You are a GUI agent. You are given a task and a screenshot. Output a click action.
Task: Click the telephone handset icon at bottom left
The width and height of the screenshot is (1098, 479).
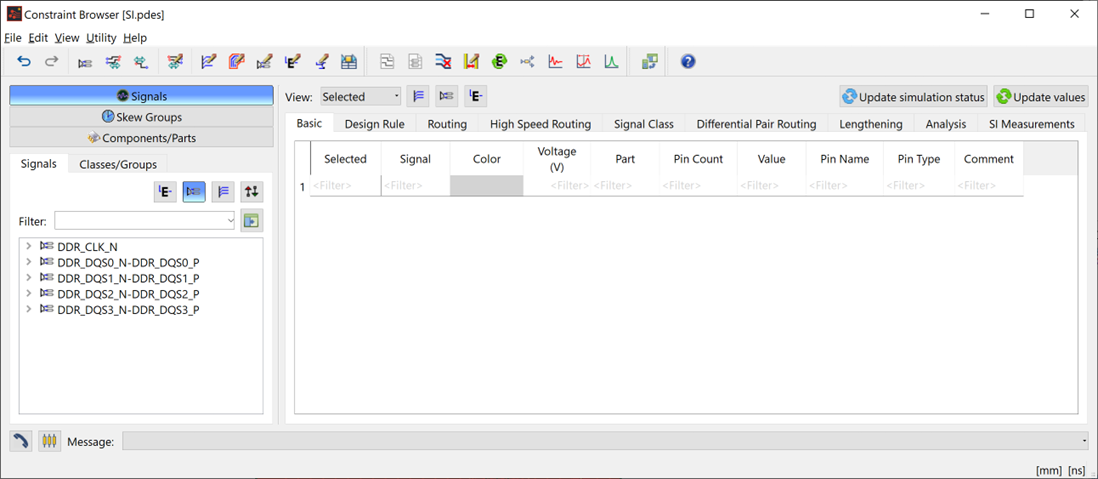[x=21, y=441]
